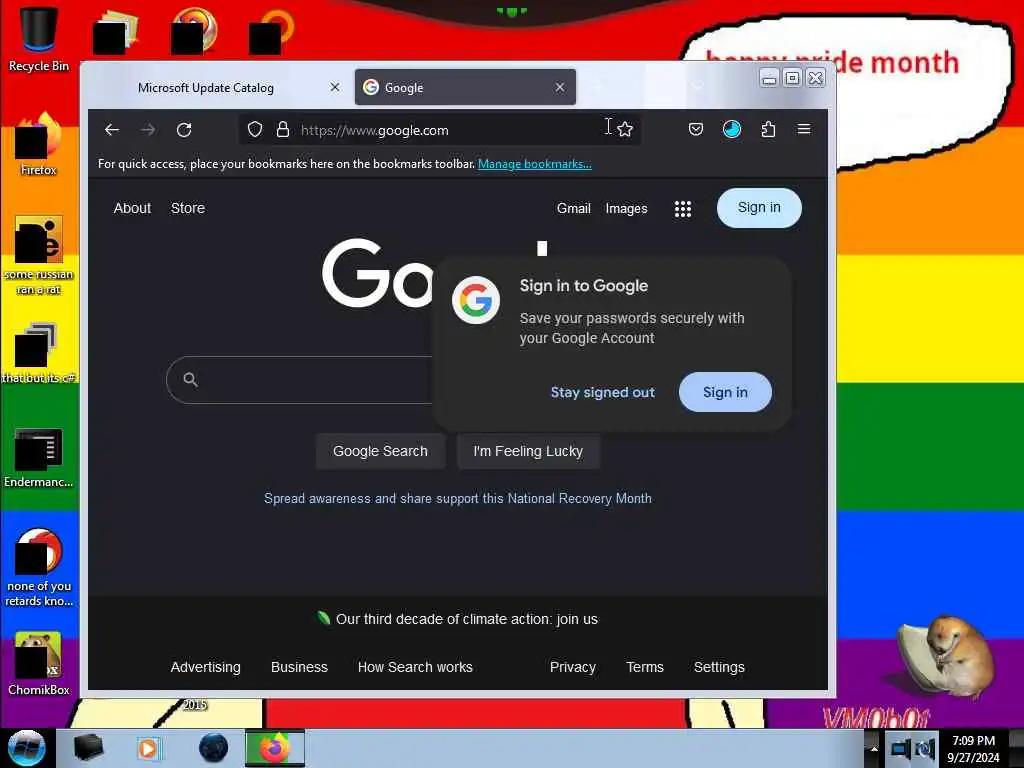Click the network tray icon
This screenshot has height=768, width=1024.
pyautogui.click(x=901, y=748)
